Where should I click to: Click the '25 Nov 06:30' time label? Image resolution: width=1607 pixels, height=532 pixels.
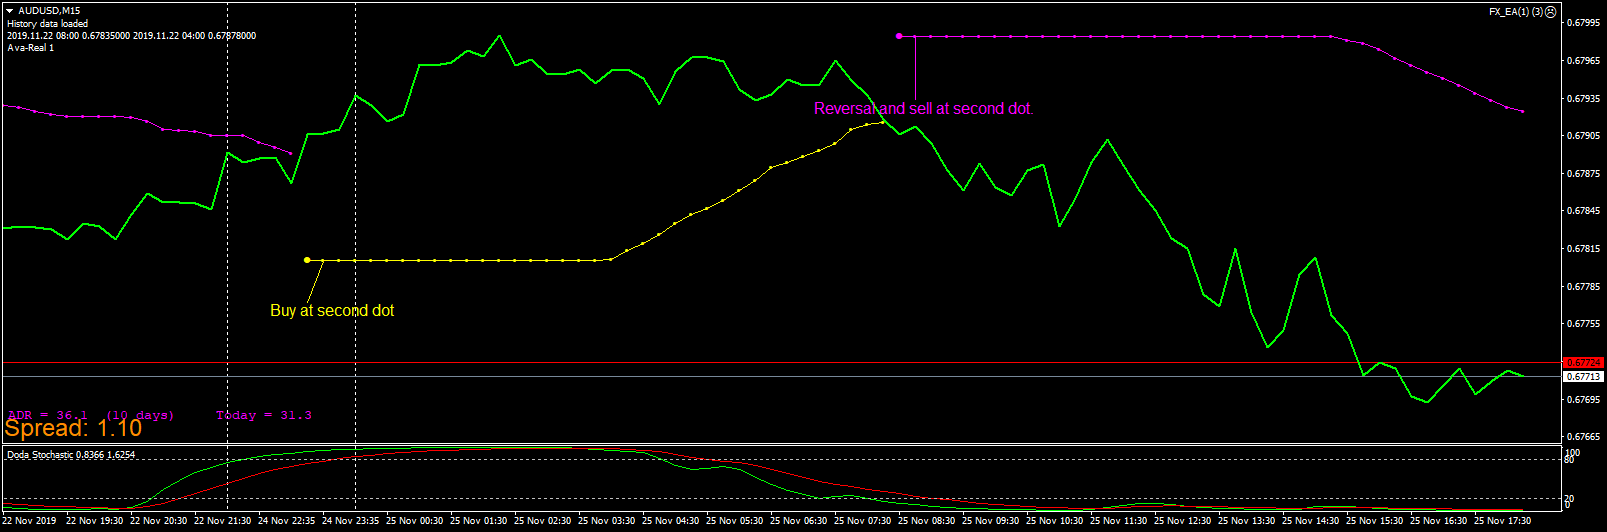pos(799,520)
